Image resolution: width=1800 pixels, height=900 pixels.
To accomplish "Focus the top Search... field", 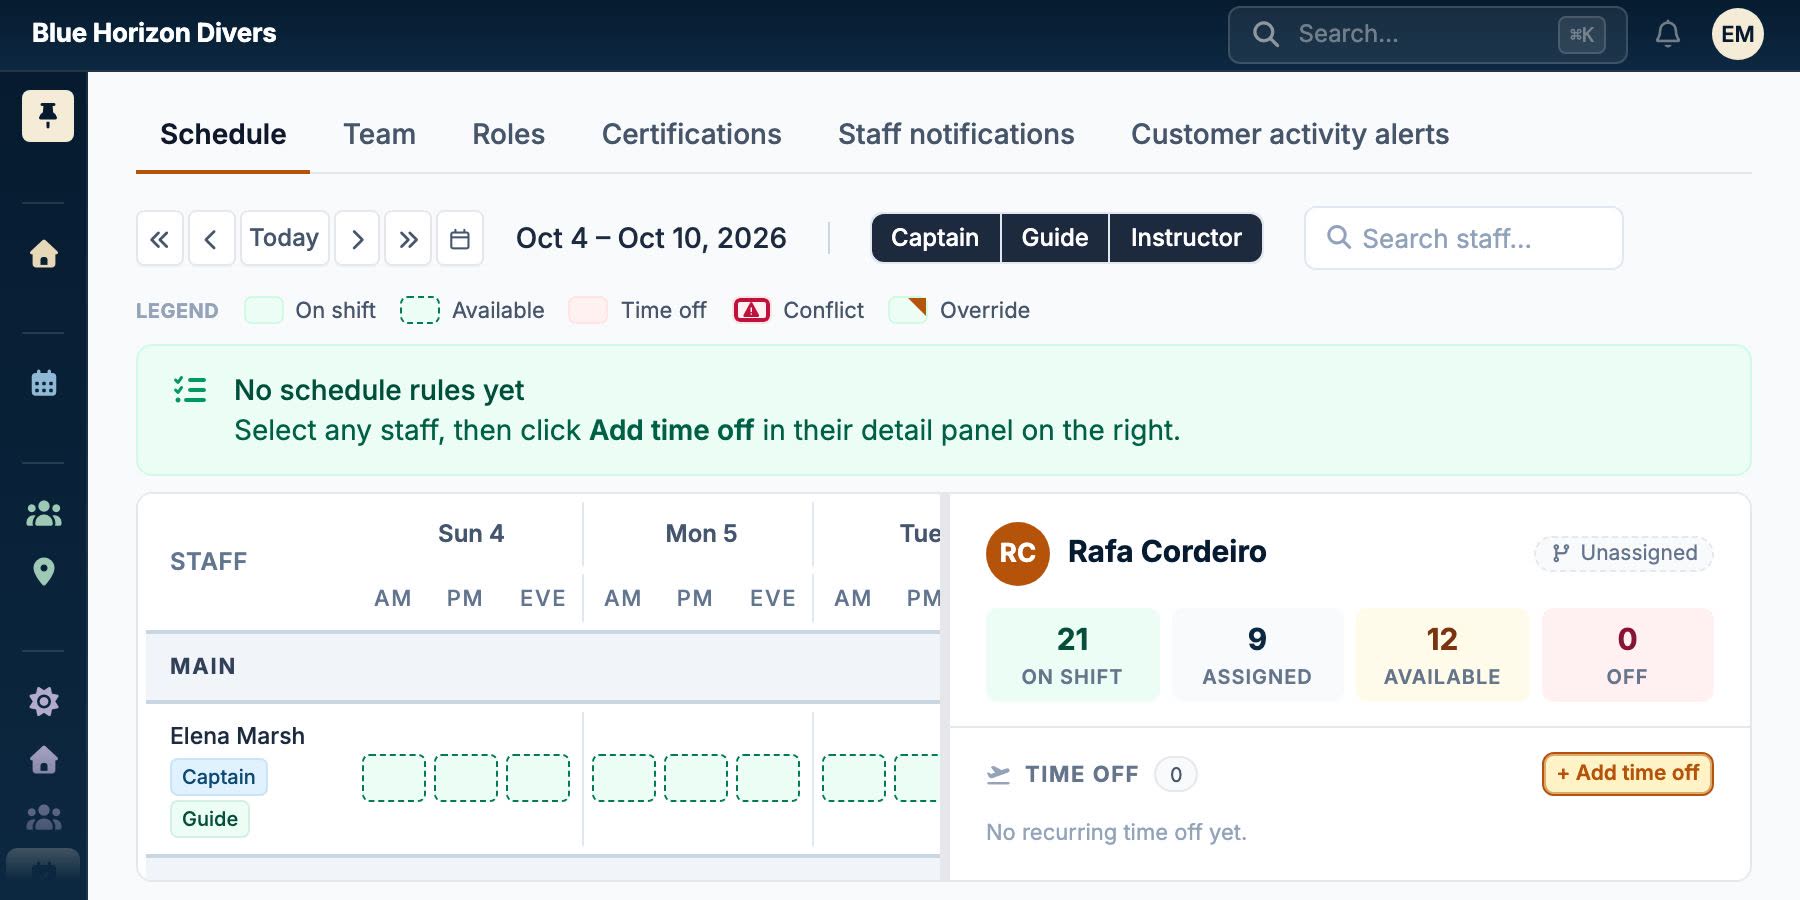I will coord(1427,35).
